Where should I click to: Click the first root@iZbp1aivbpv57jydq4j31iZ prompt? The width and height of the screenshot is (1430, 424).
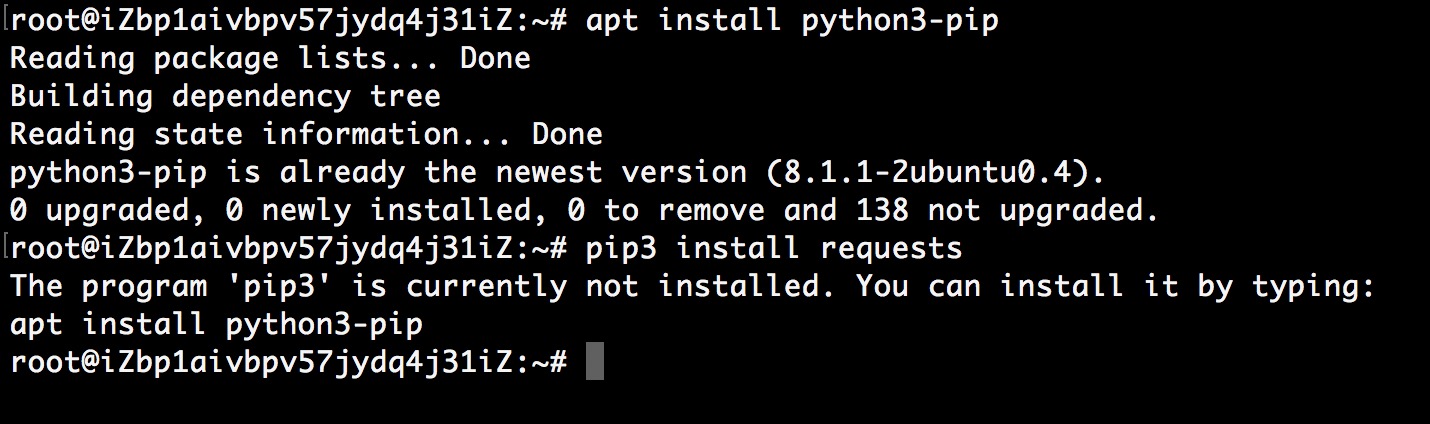(x=288, y=20)
